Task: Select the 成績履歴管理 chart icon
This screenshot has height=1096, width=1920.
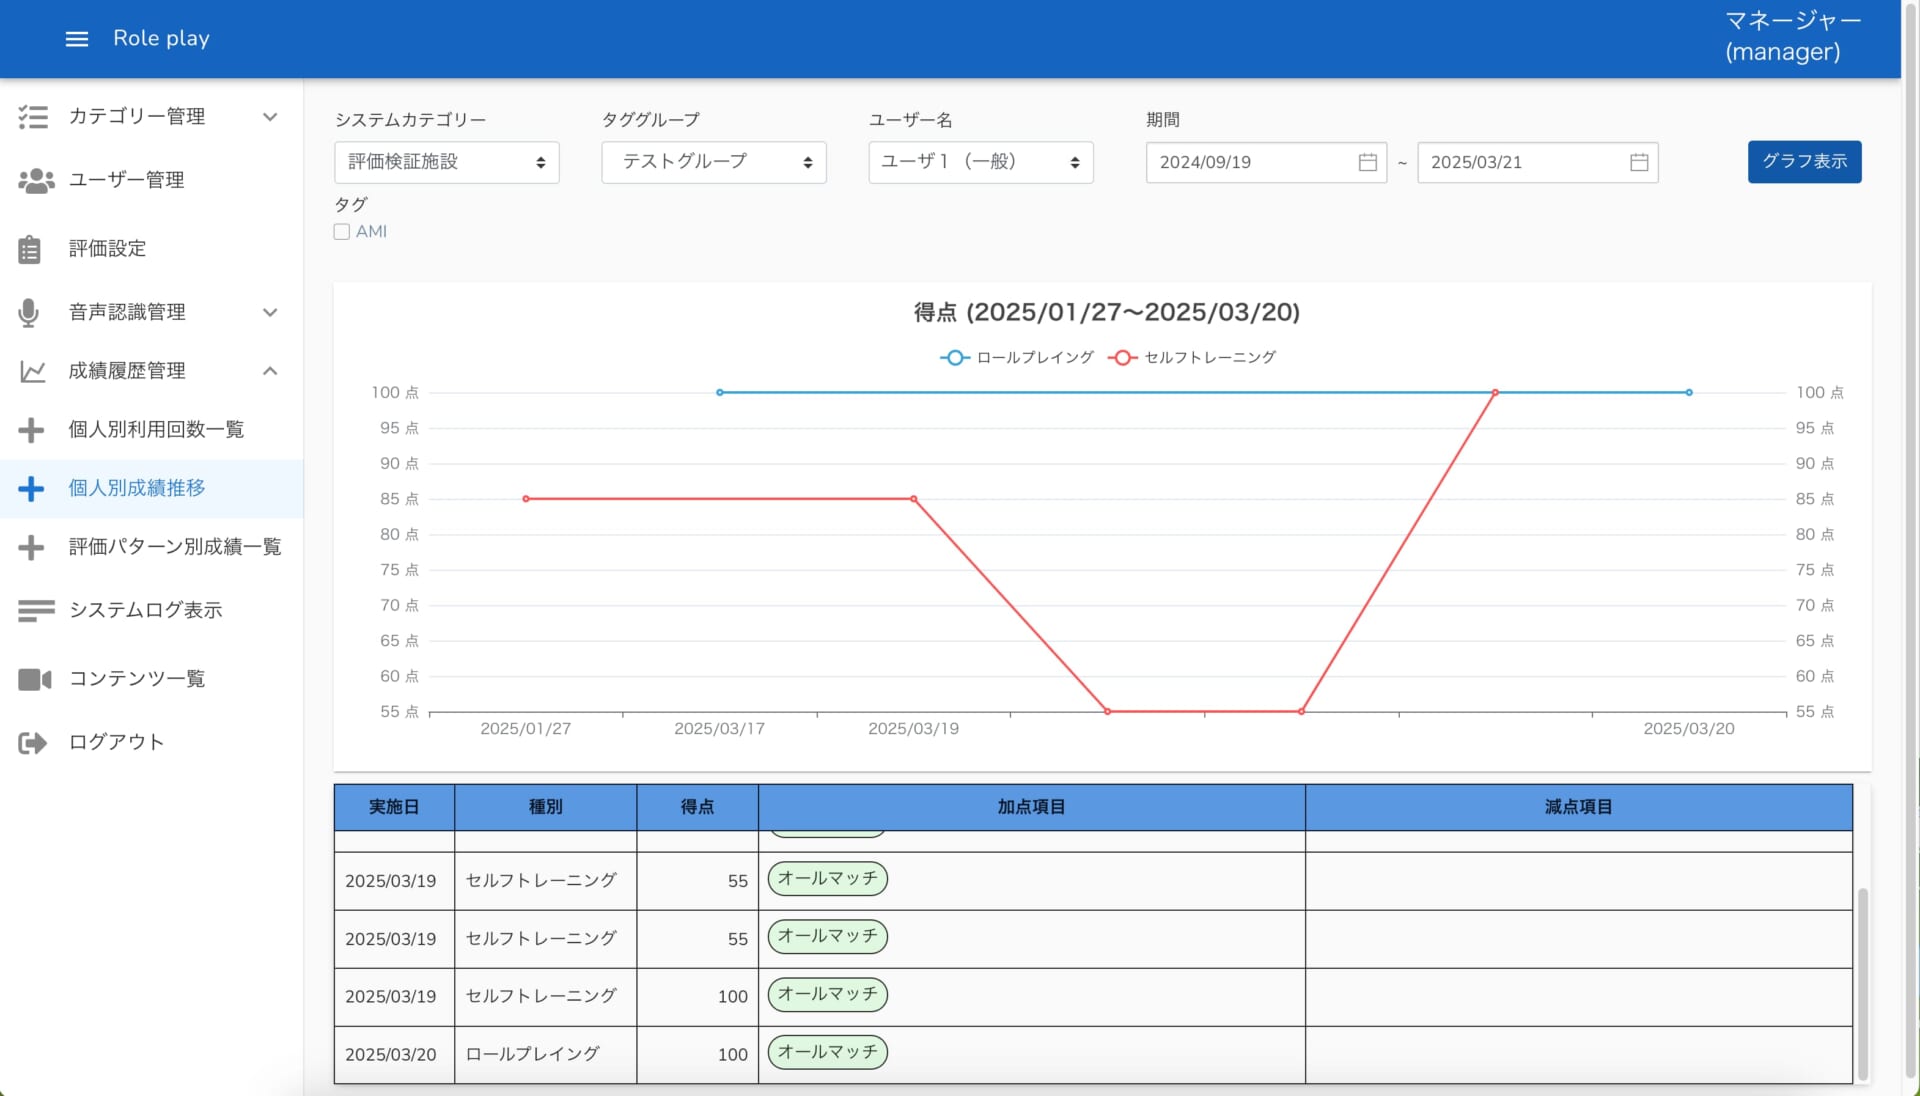Action: coord(33,371)
